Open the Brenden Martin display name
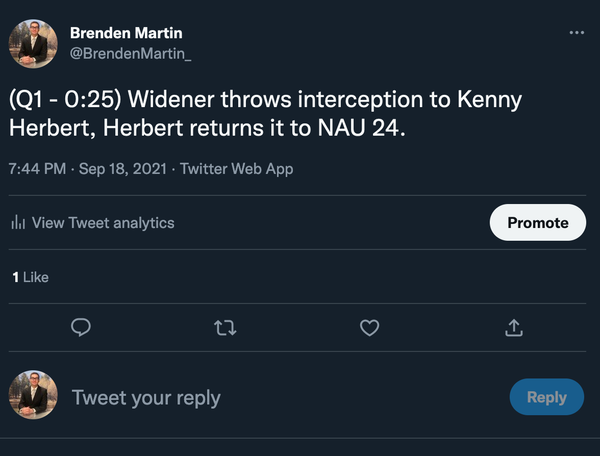The height and width of the screenshot is (456, 600). 126,33
